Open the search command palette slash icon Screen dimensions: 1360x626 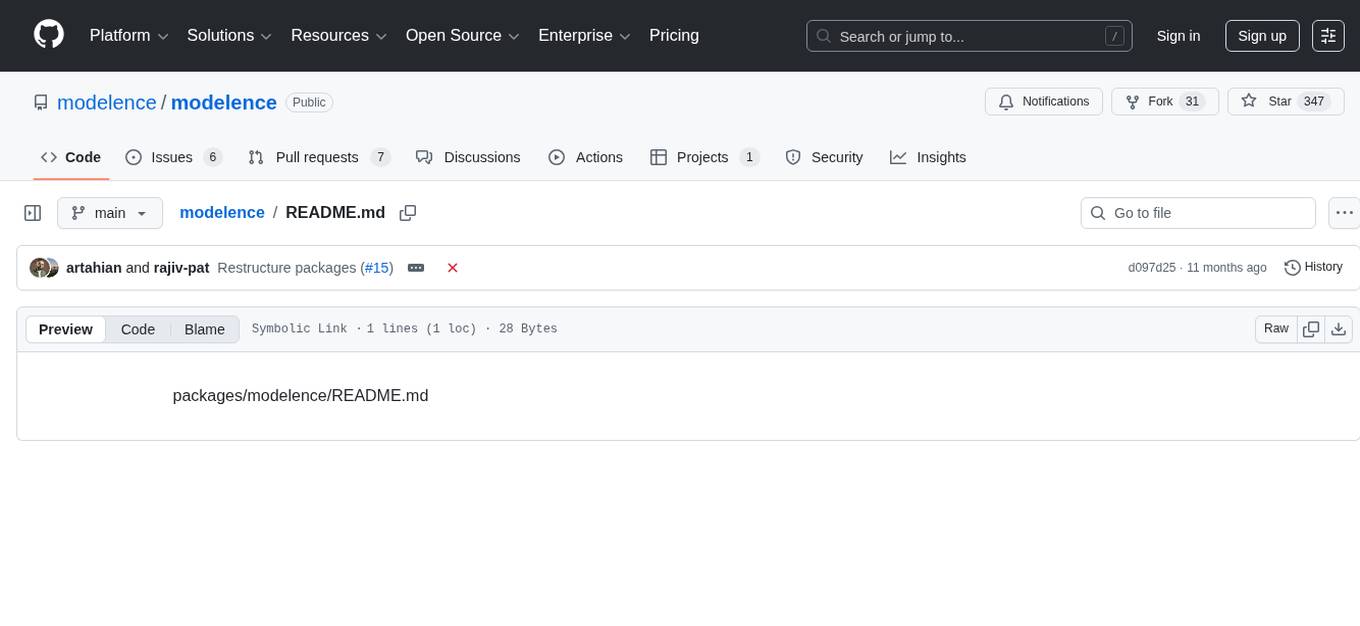[1114, 36]
